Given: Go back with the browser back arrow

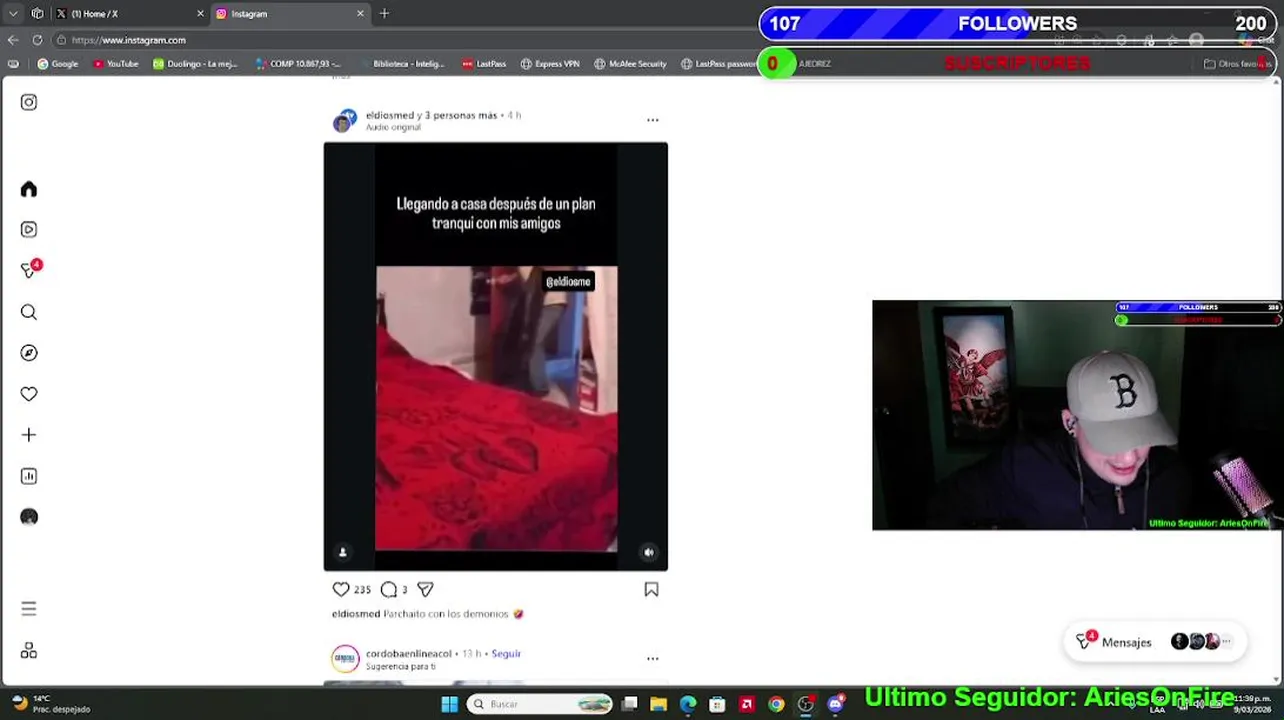Looking at the screenshot, I should point(13,40).
